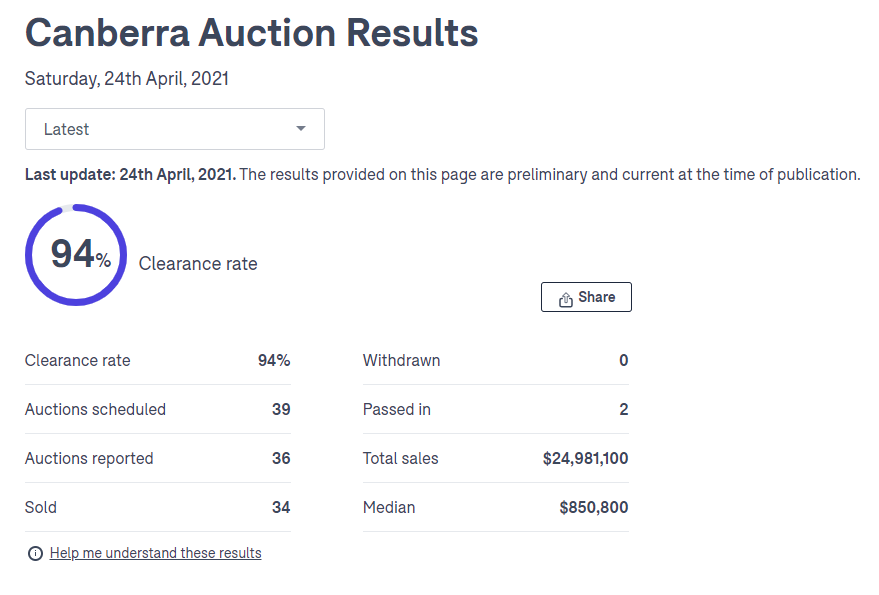Screen dimensions: 879x595
Task: Click the share icon in Share button
Action: click(566, 299)
